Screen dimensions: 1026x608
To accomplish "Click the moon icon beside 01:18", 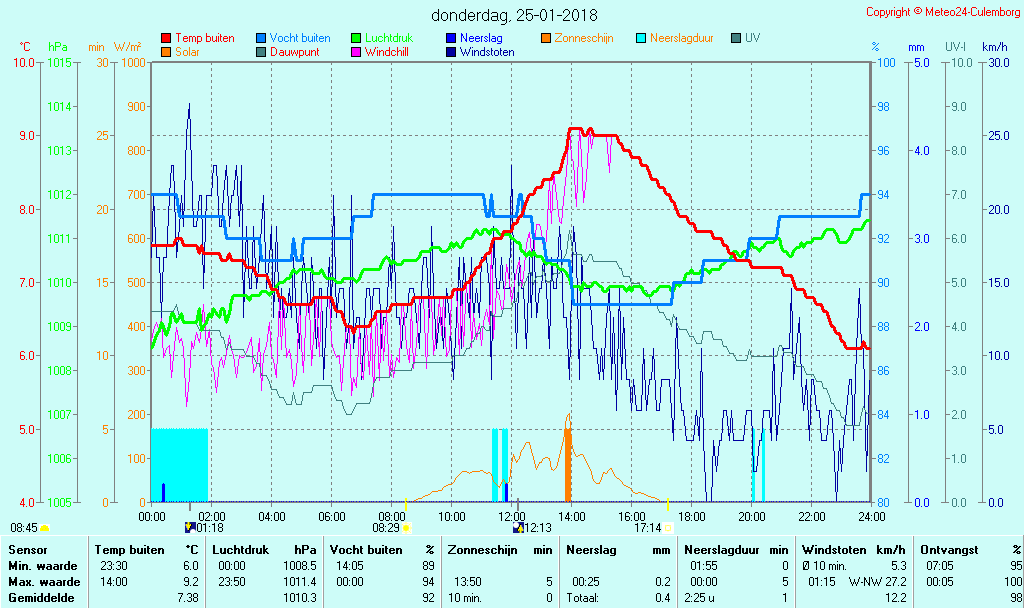I will 190,527.
